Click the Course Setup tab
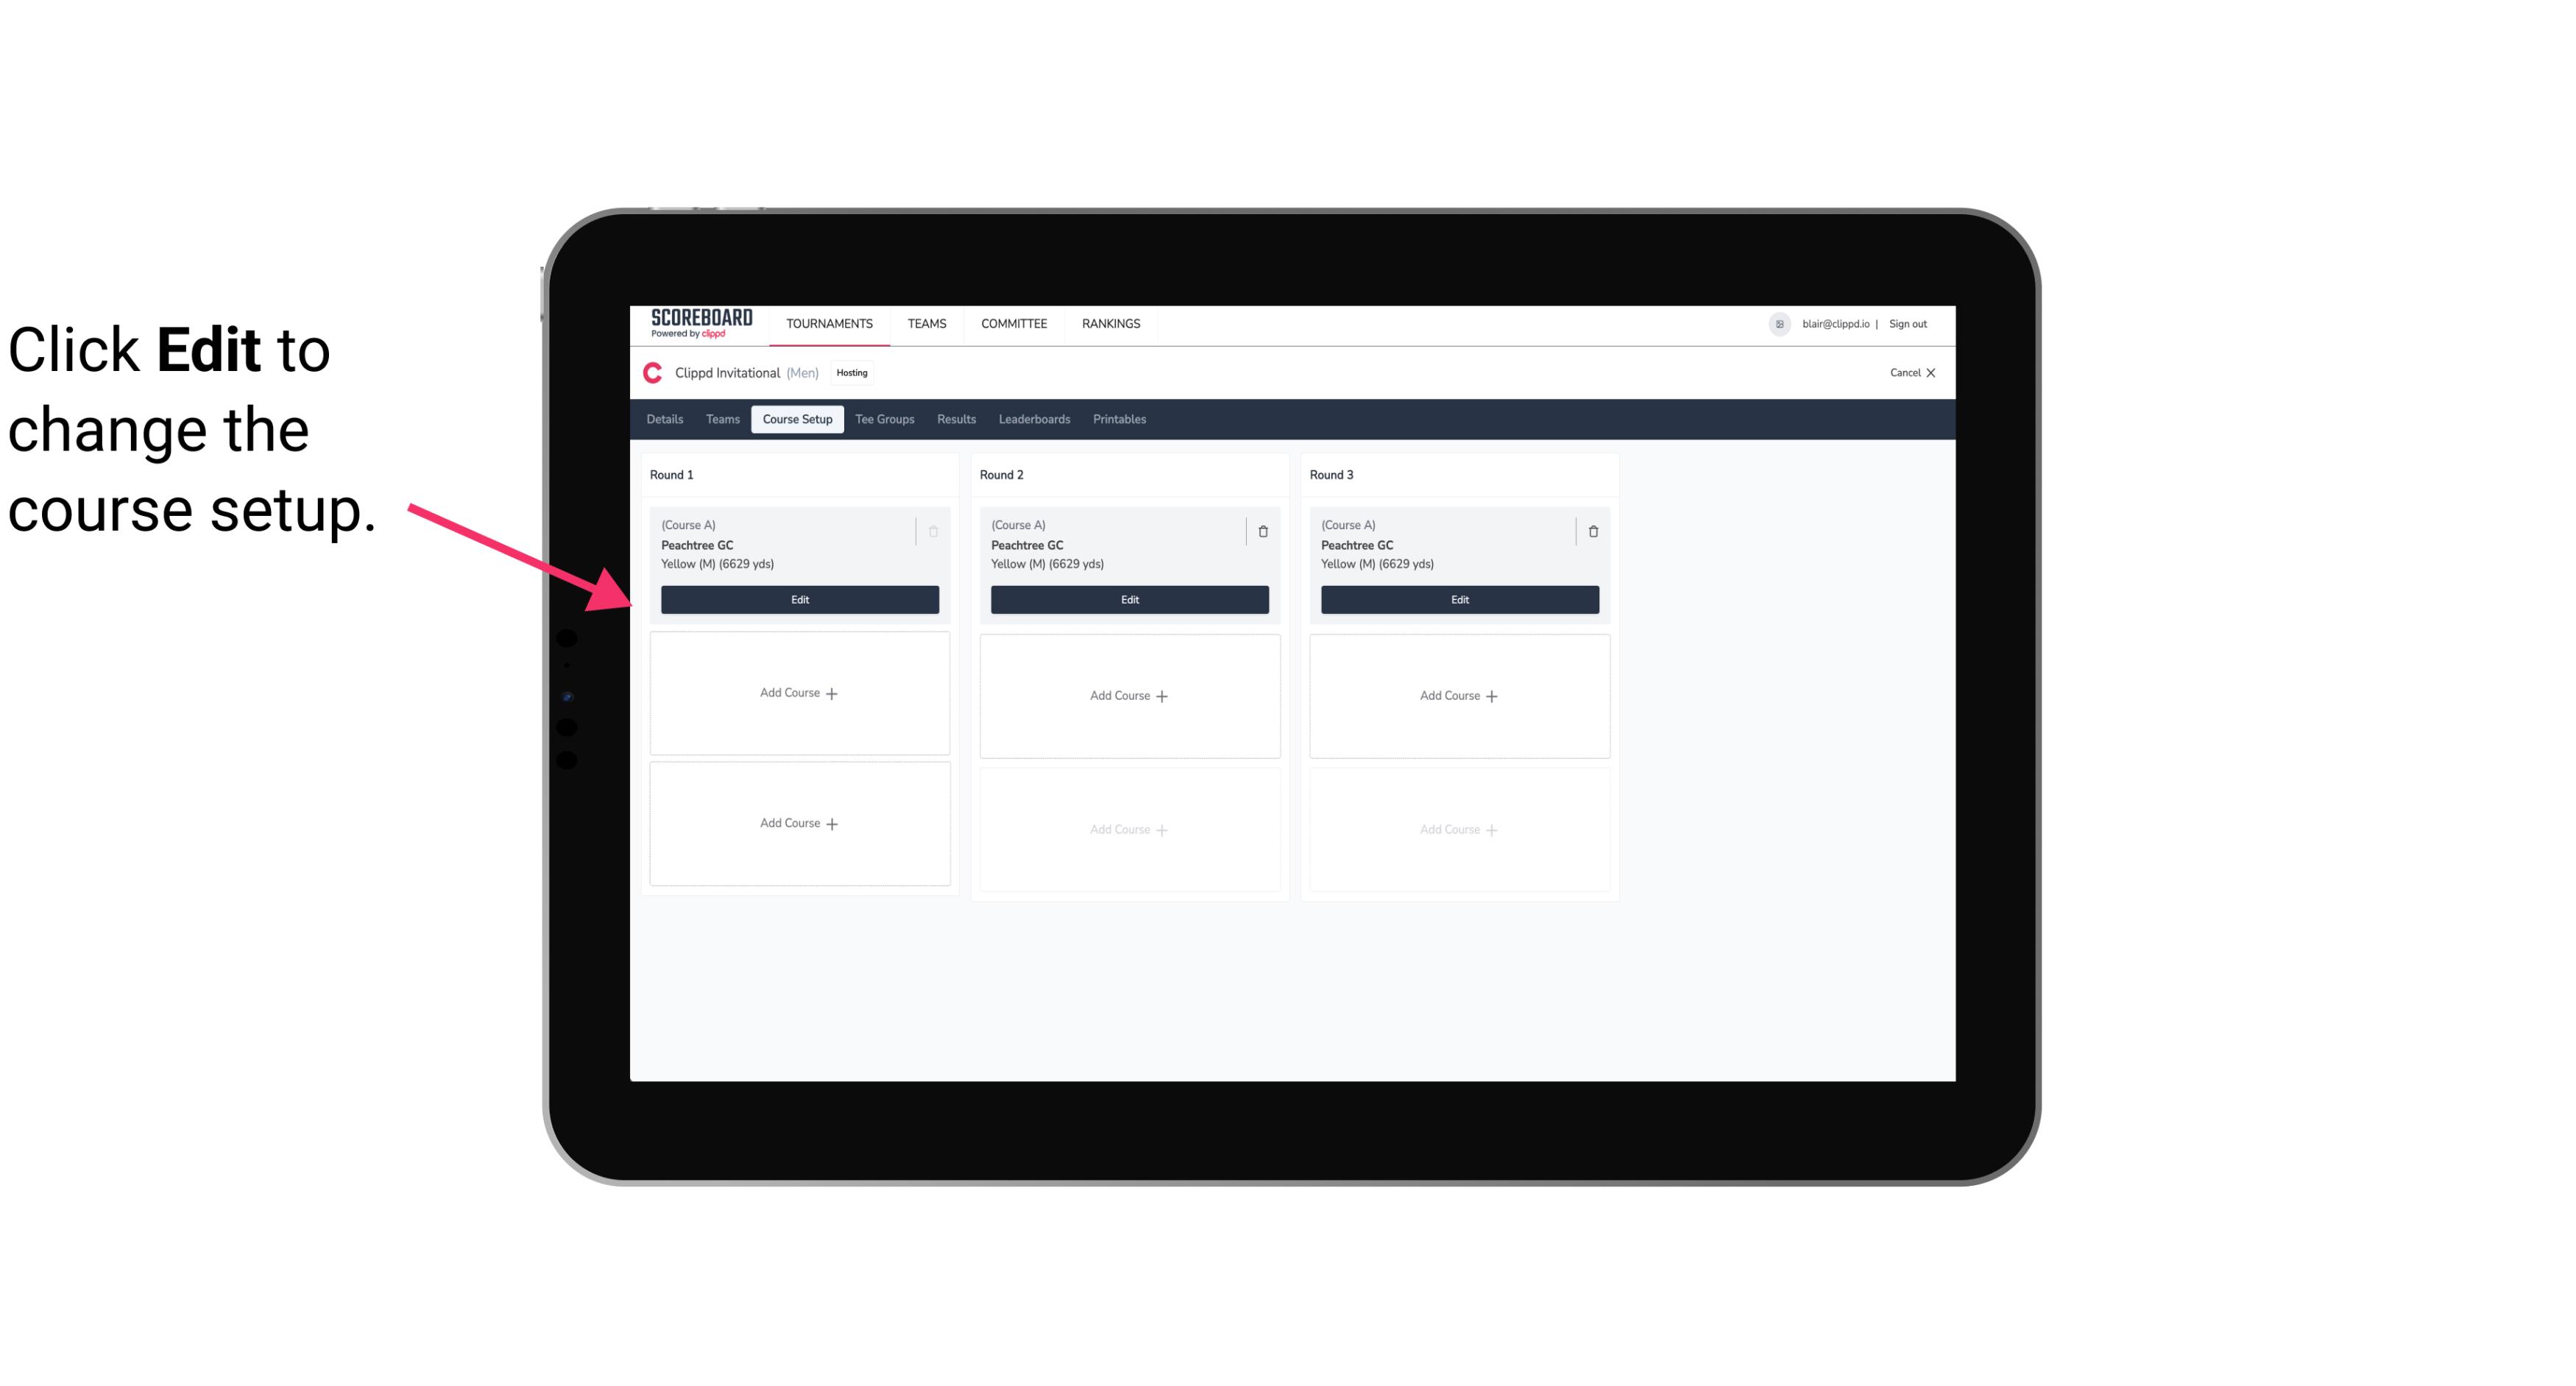Viewport: 2576px width, 1386px height. tap(796, 418)
